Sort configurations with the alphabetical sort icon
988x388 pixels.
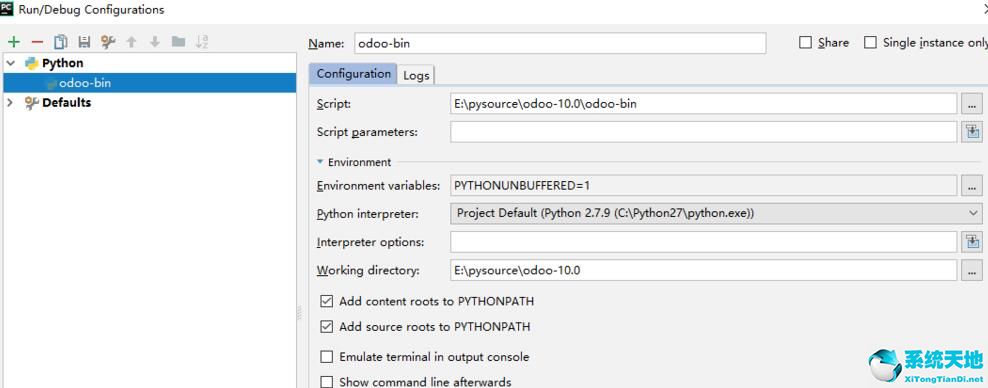pos(202,42)
